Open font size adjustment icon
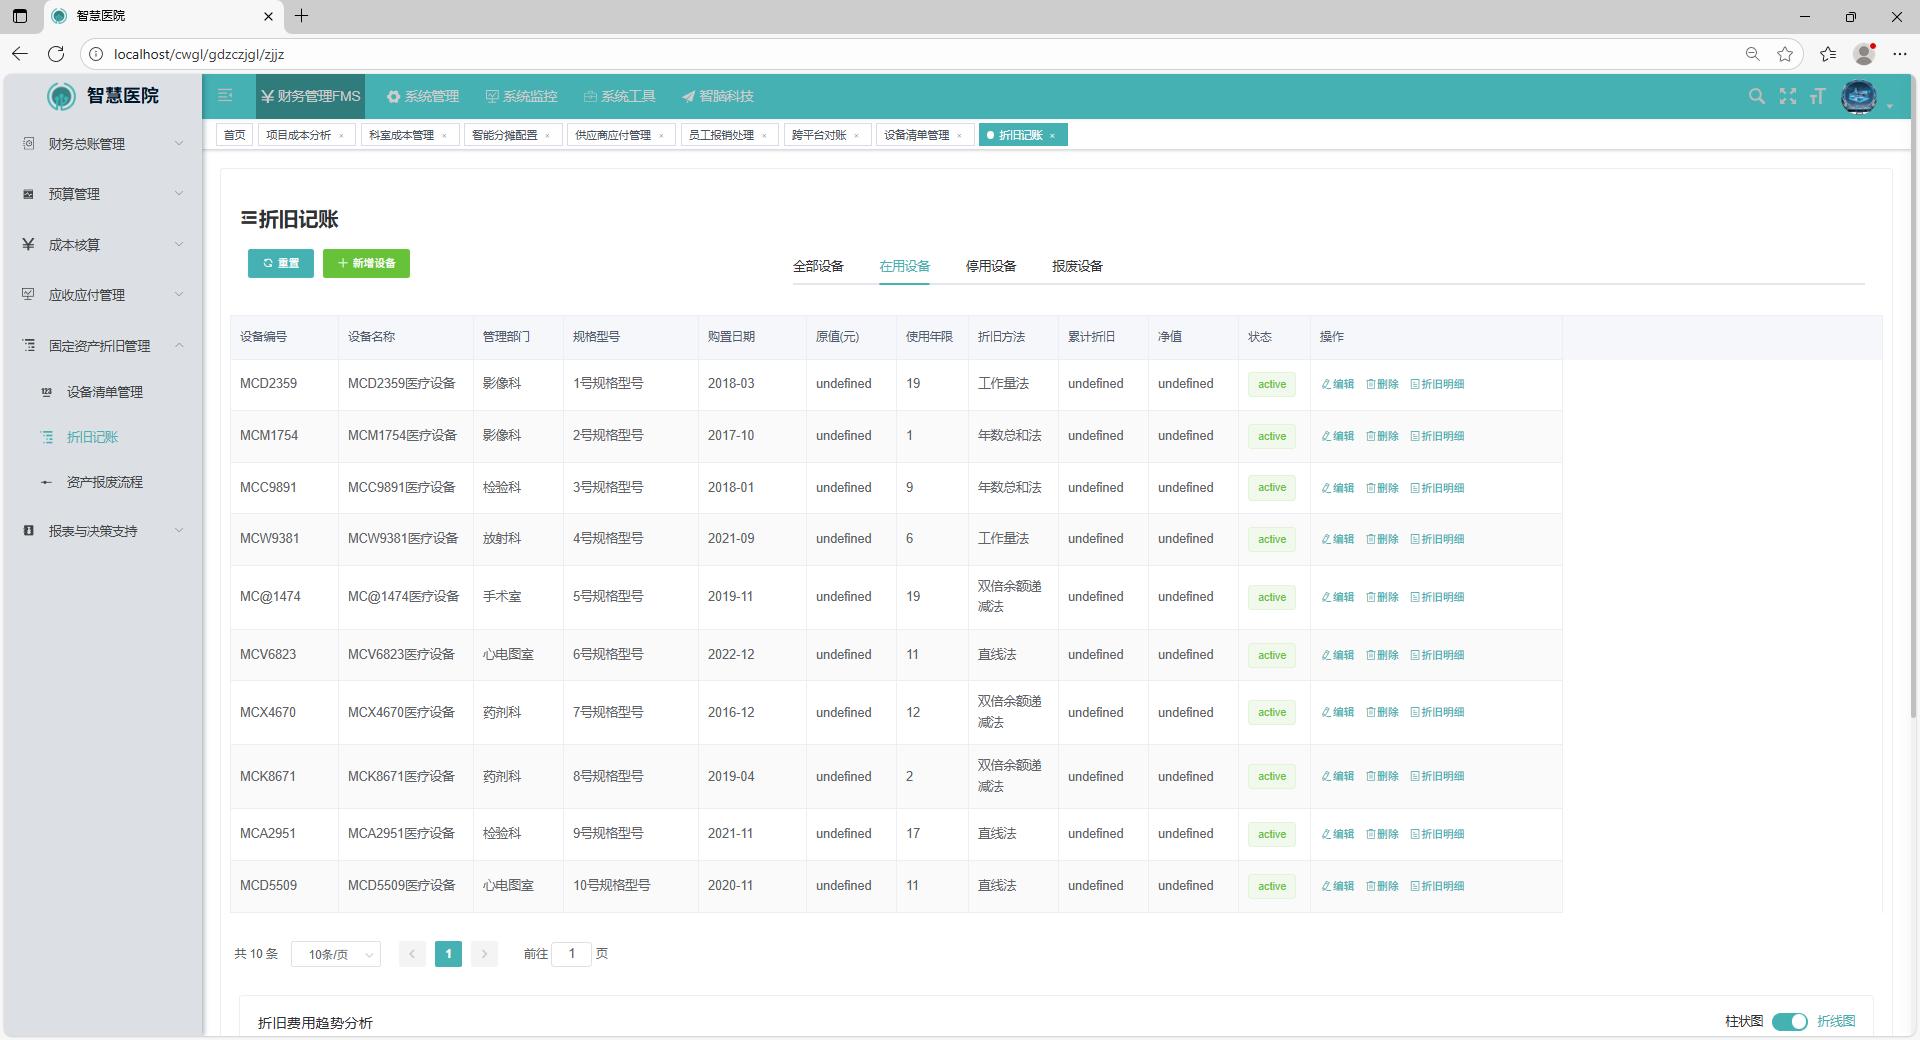Image resolution: width=1920 pixels, height=1040 pixels. click(x=1817, y=96)
